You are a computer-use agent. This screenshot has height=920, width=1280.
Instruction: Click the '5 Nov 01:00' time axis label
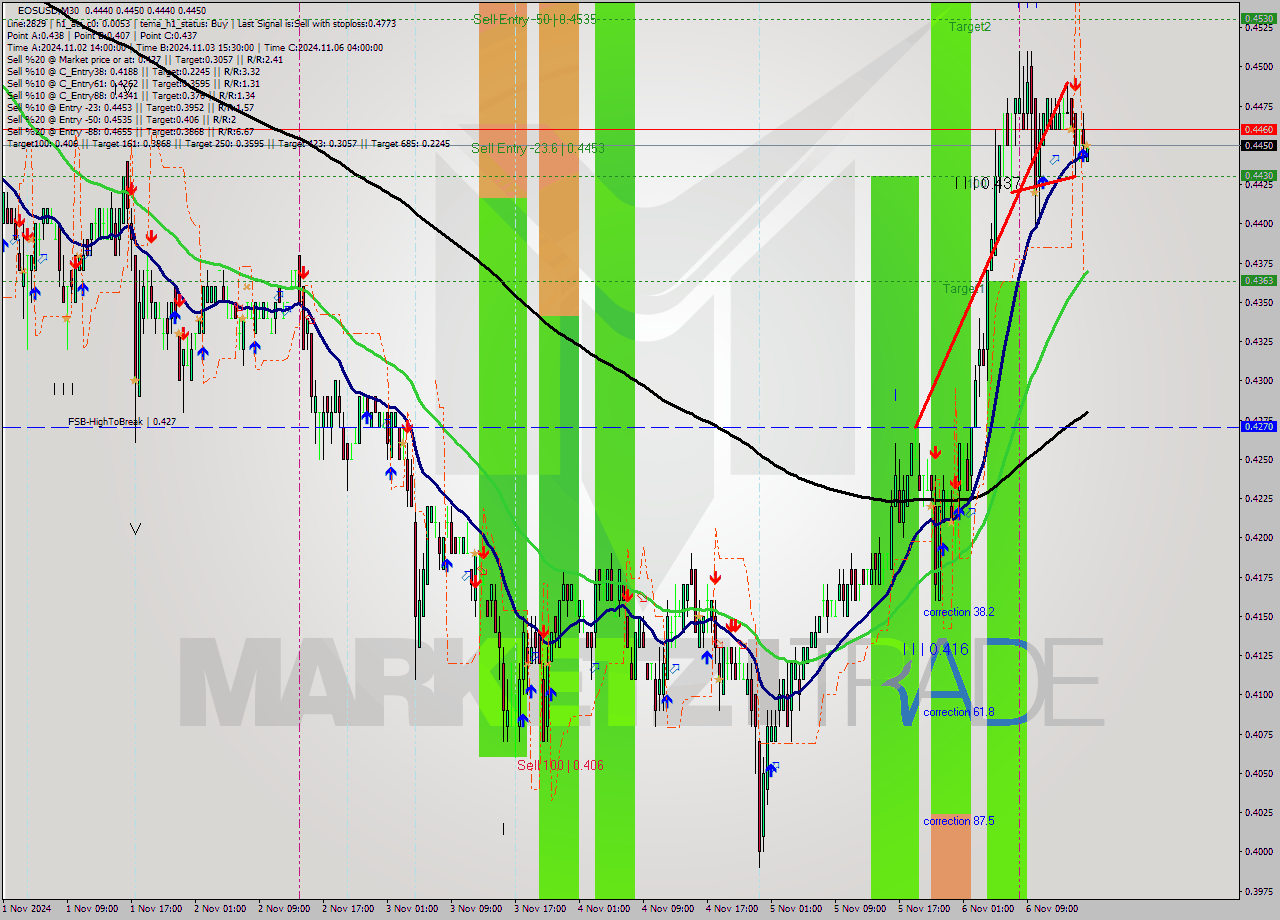point(796,909)
